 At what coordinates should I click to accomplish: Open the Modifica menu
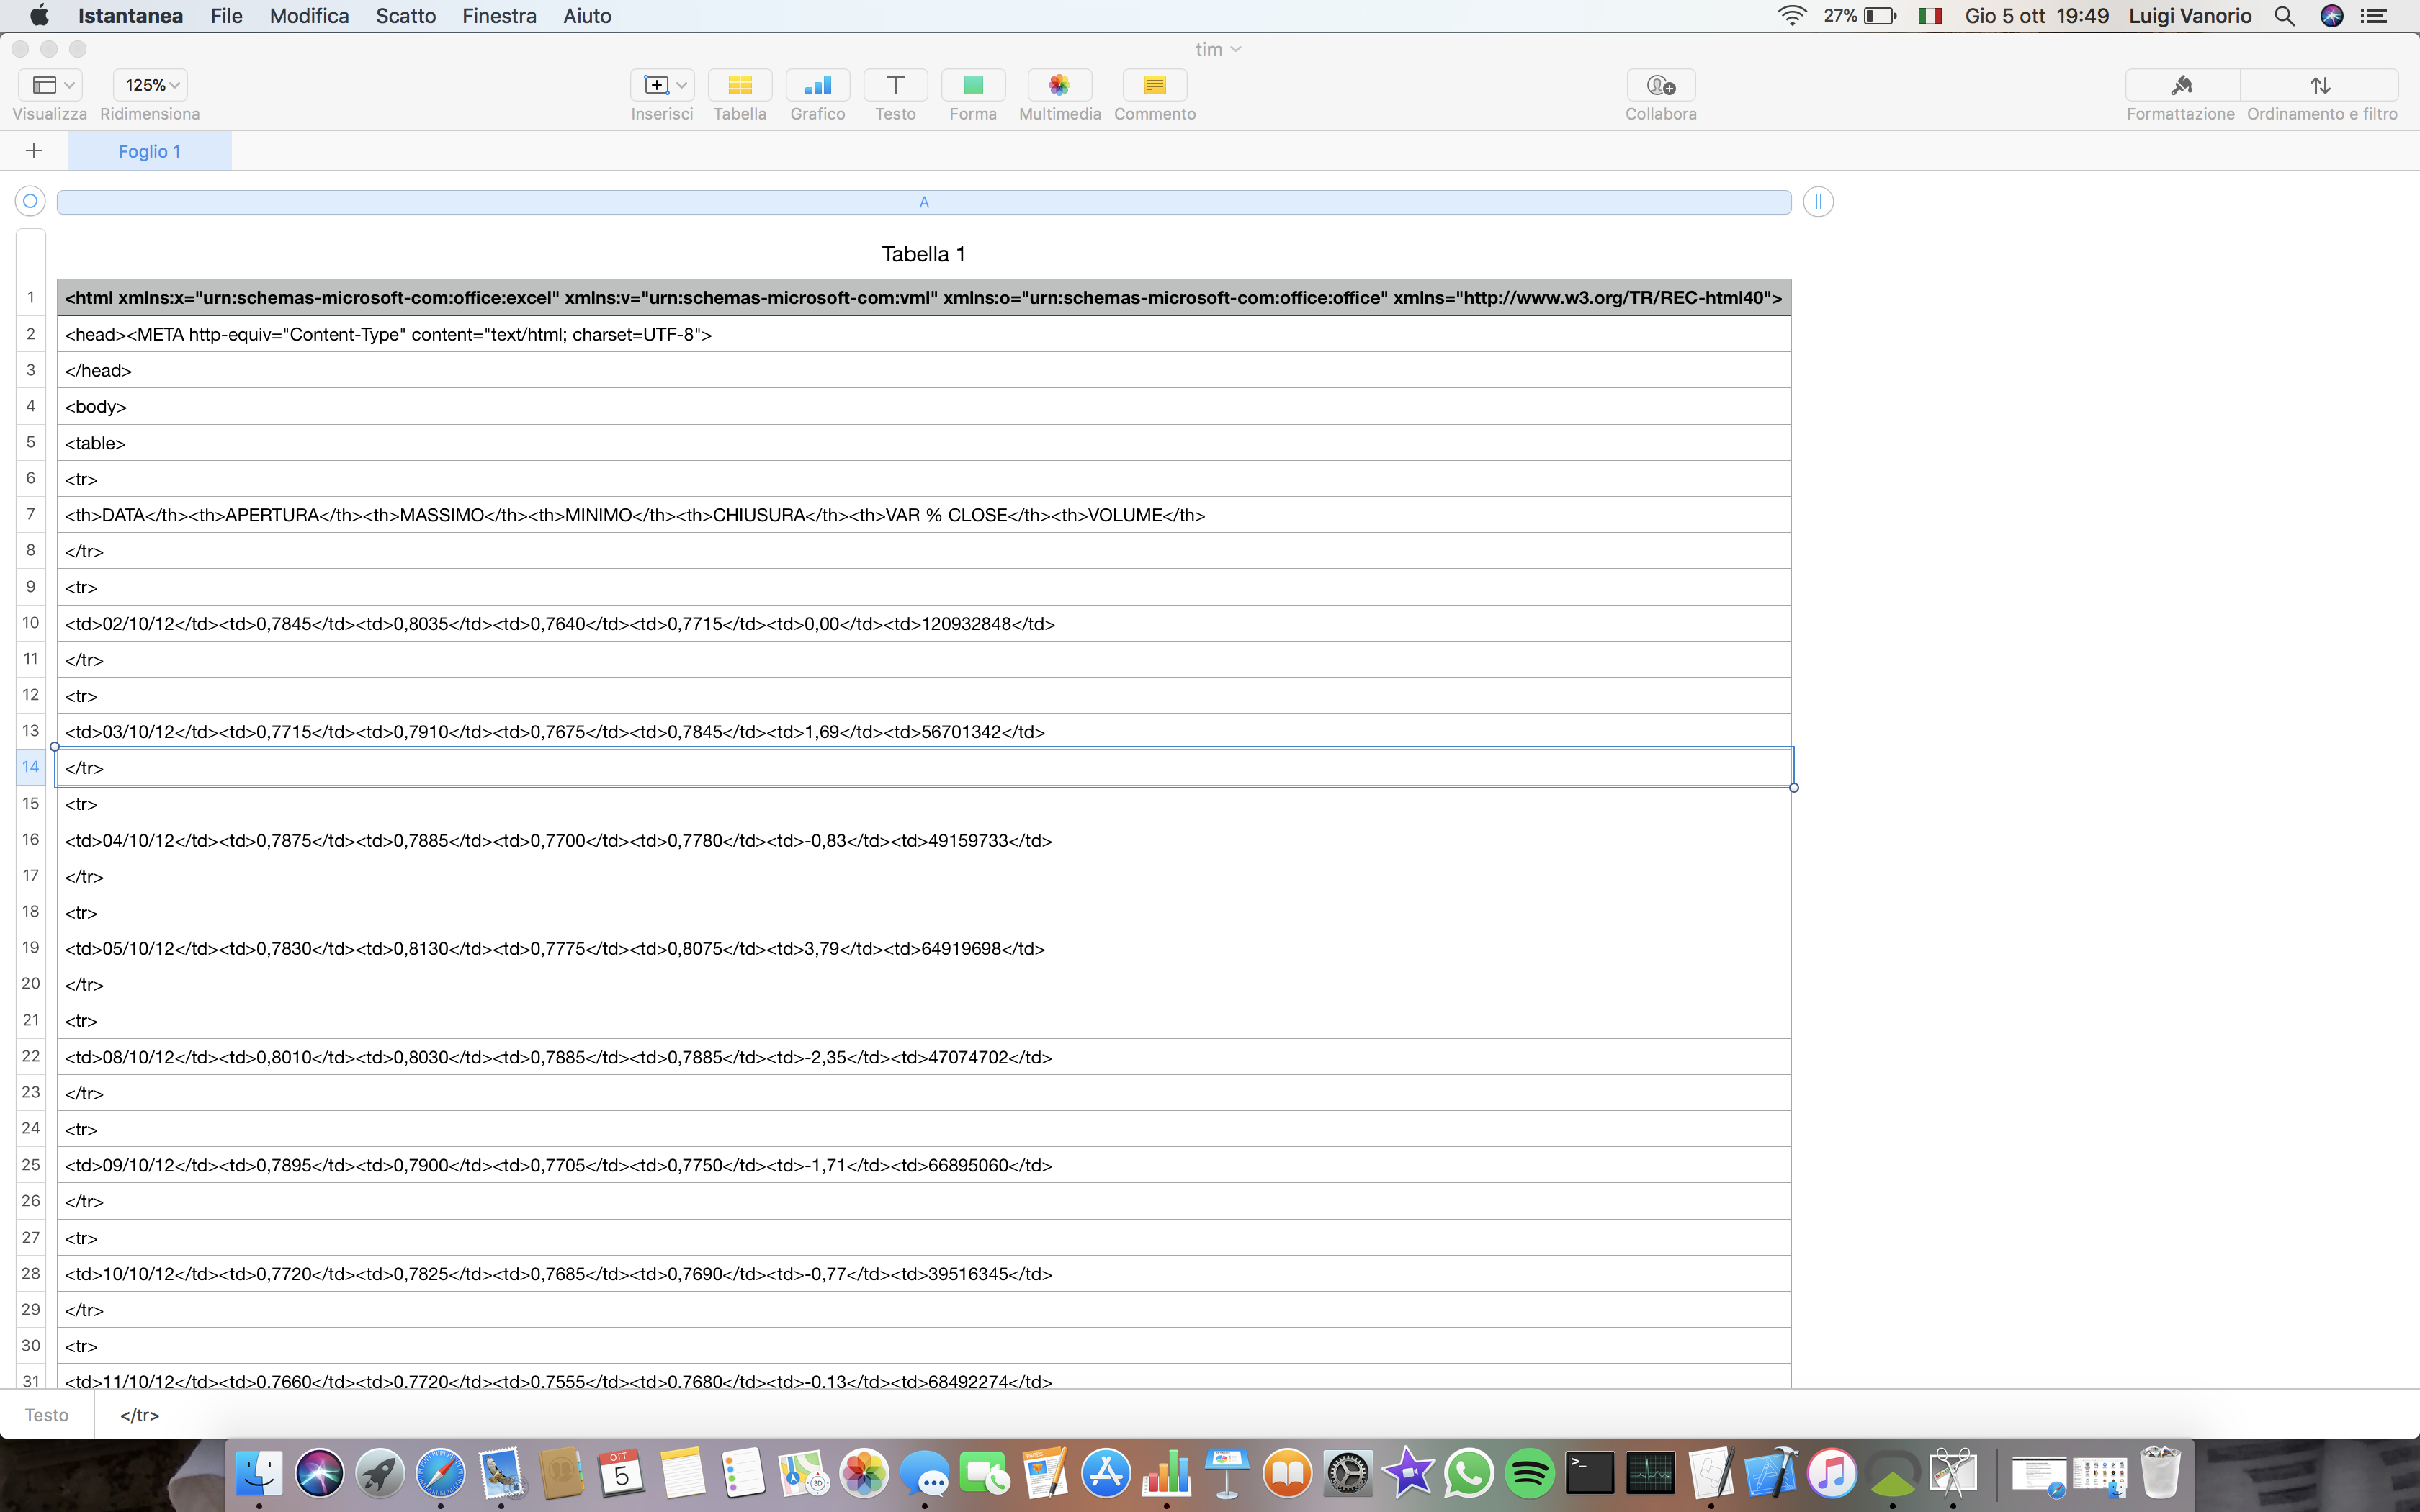tap(309, 16)
